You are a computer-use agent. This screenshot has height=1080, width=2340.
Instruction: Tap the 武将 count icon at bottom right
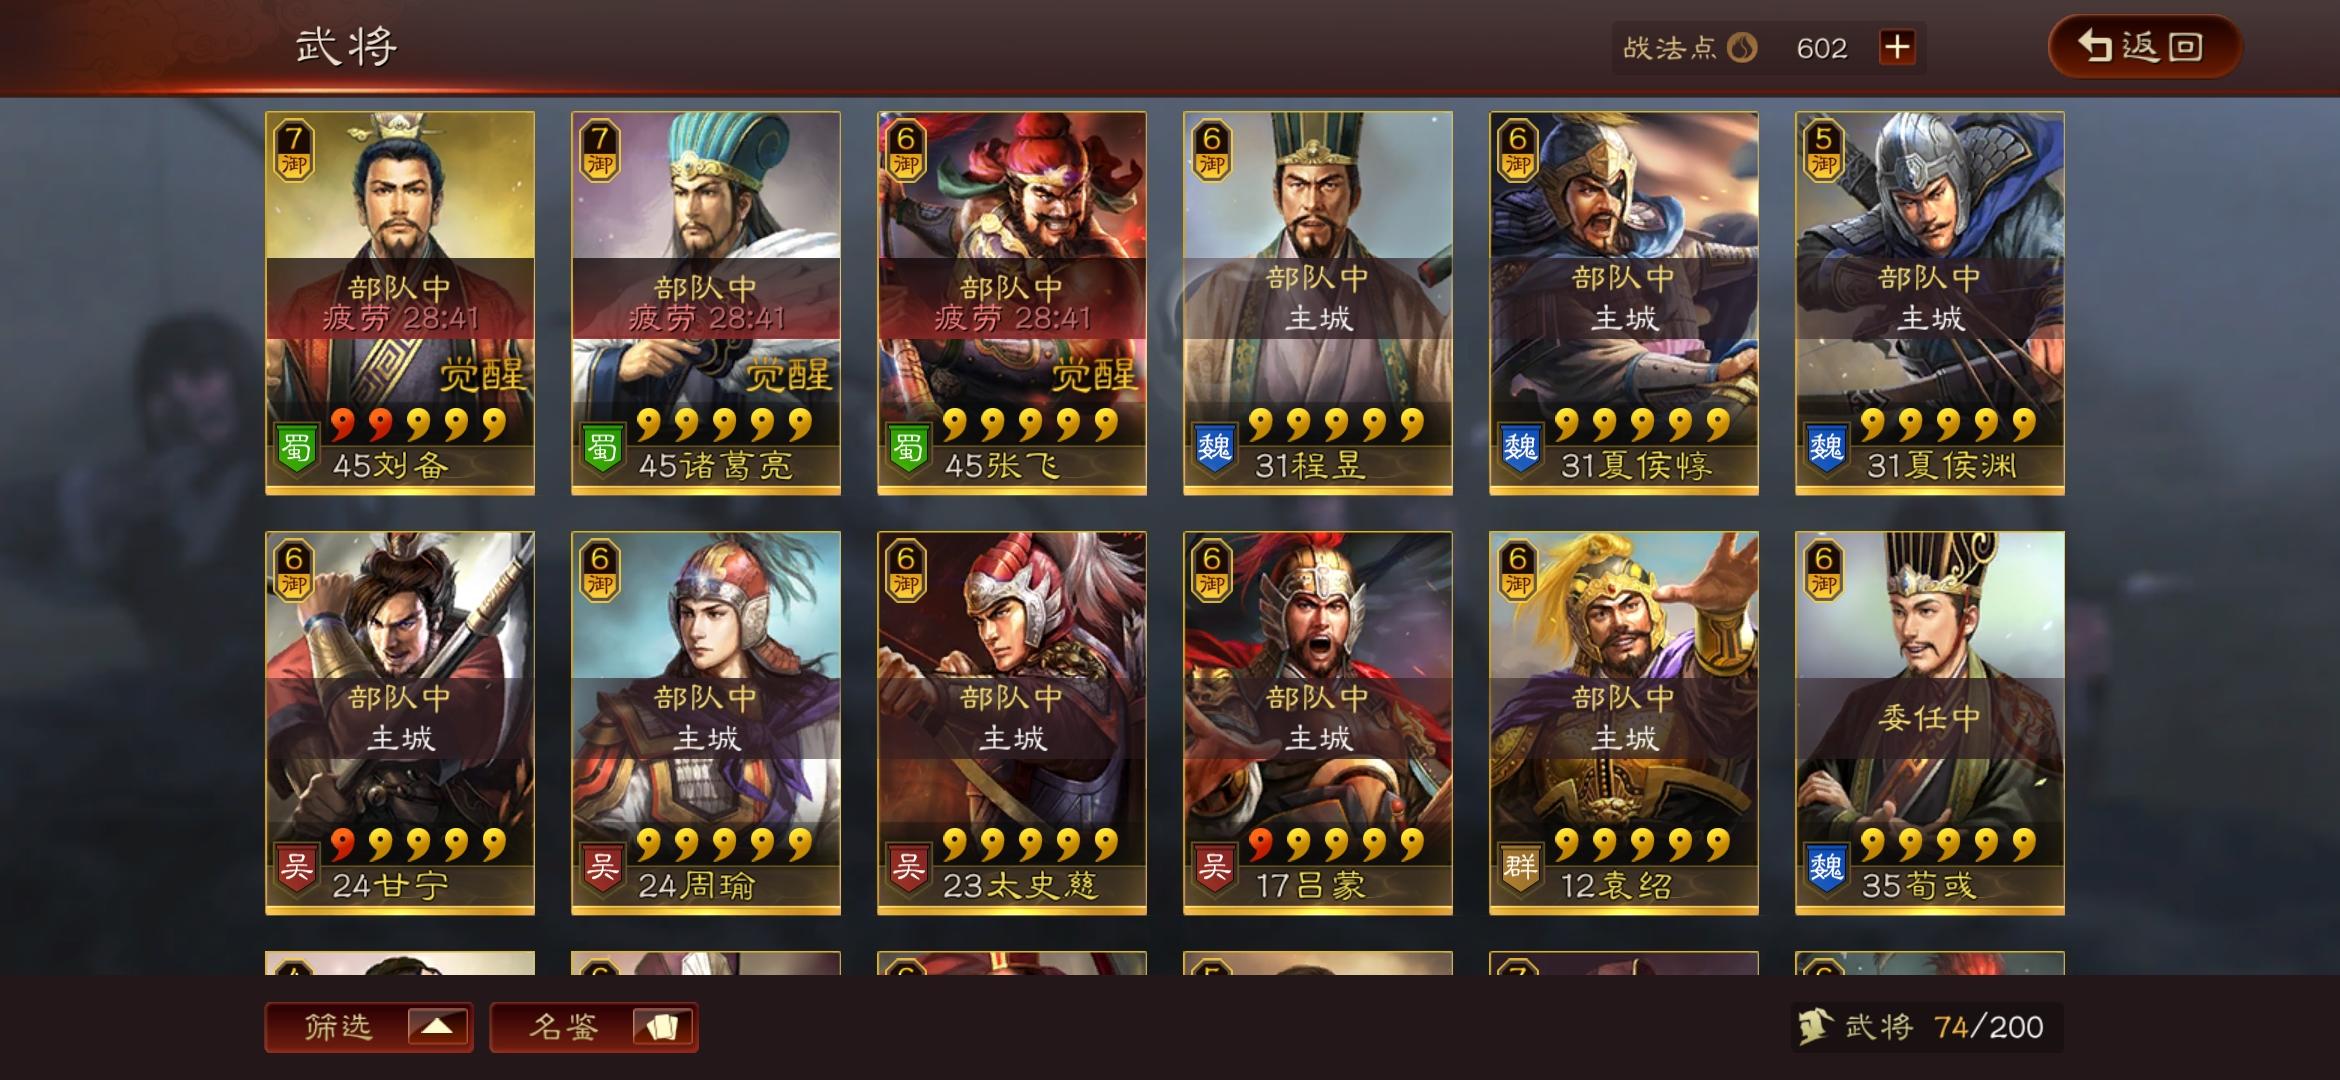click(1815, 1027)
